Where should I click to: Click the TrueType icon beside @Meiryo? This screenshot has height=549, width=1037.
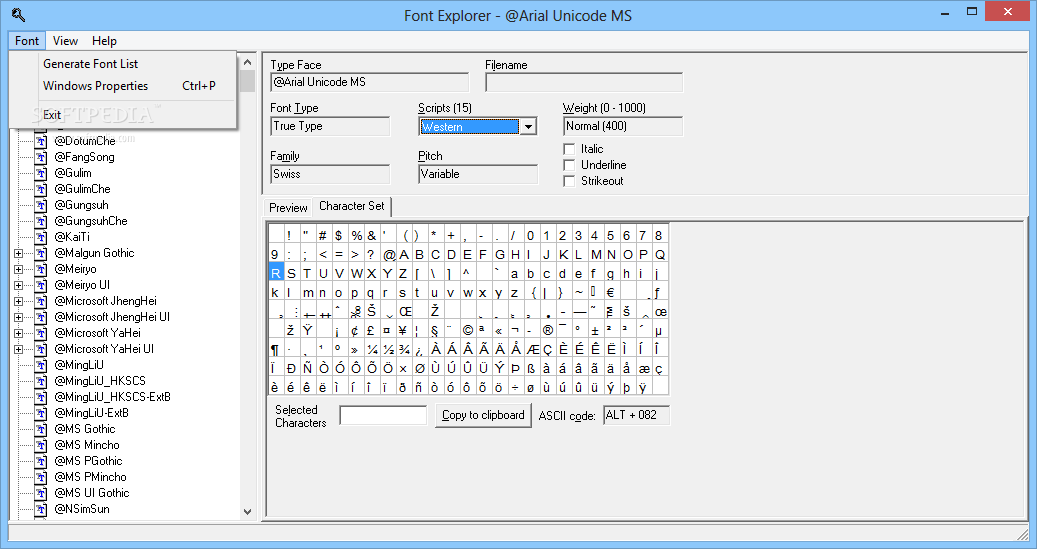tap(41, 269)
